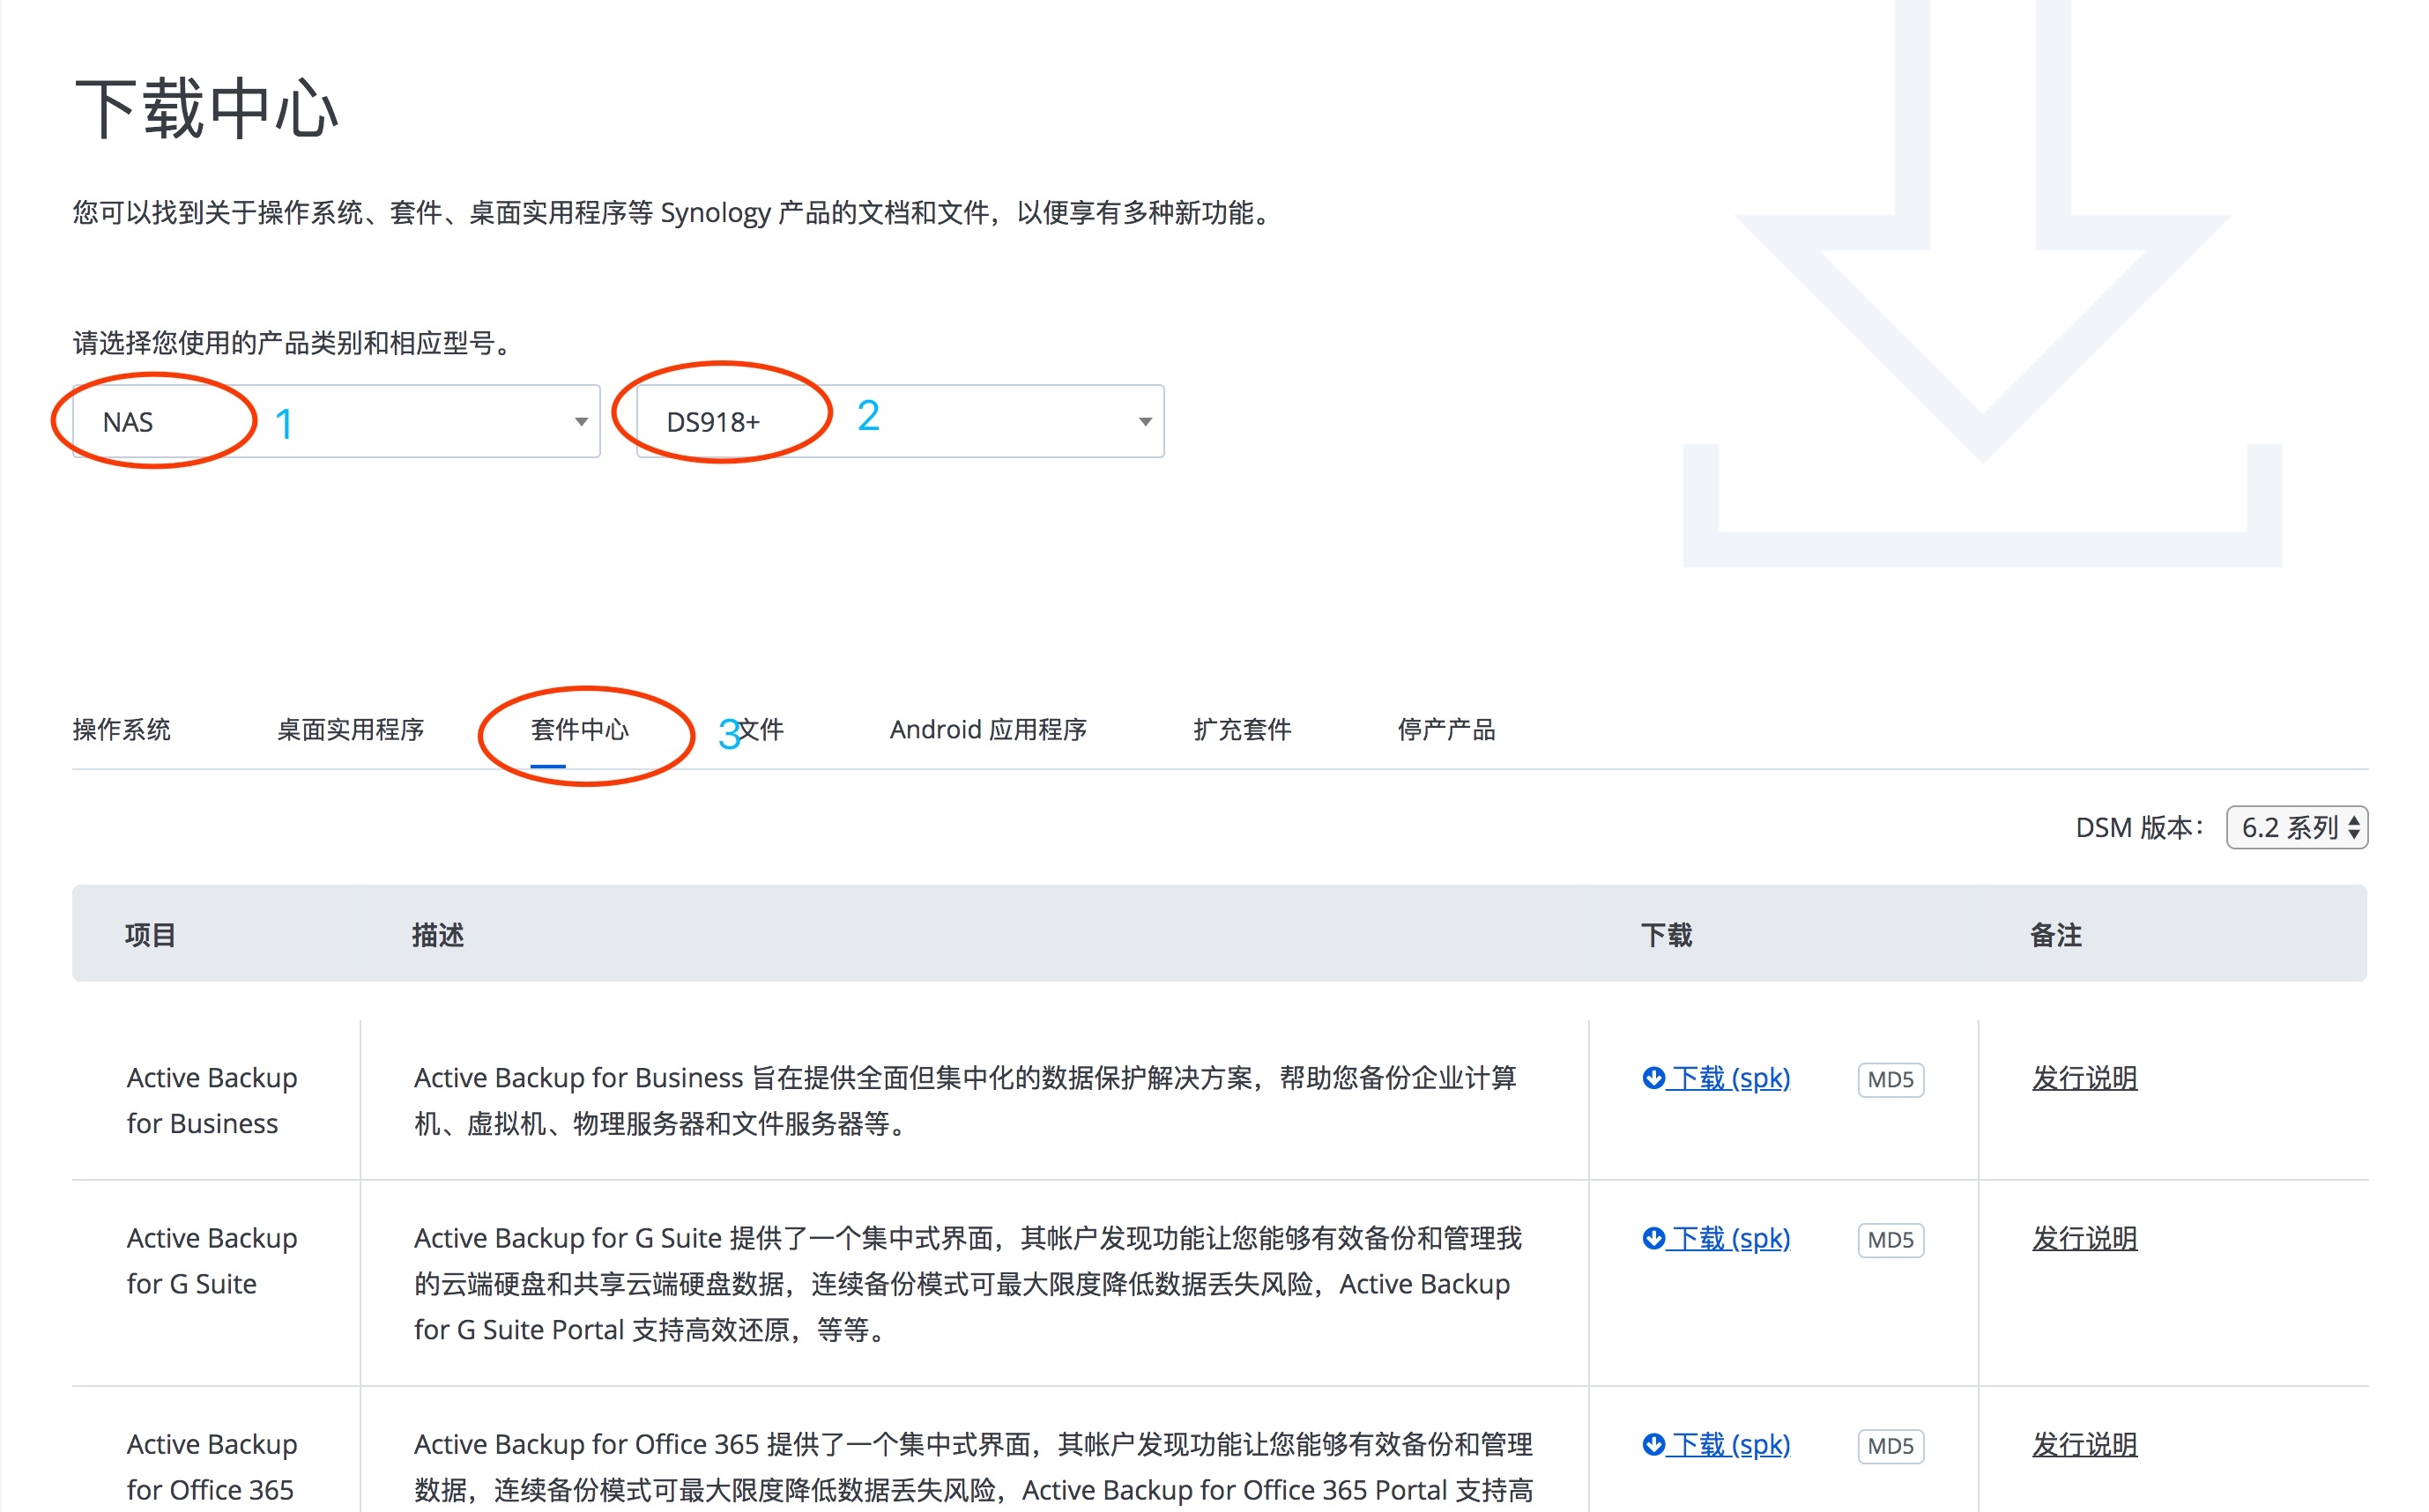The height and width of the screenshot is (1512, 2429).
Task: Open the DS918+ model dropdown
Action: tap(900, 421)
